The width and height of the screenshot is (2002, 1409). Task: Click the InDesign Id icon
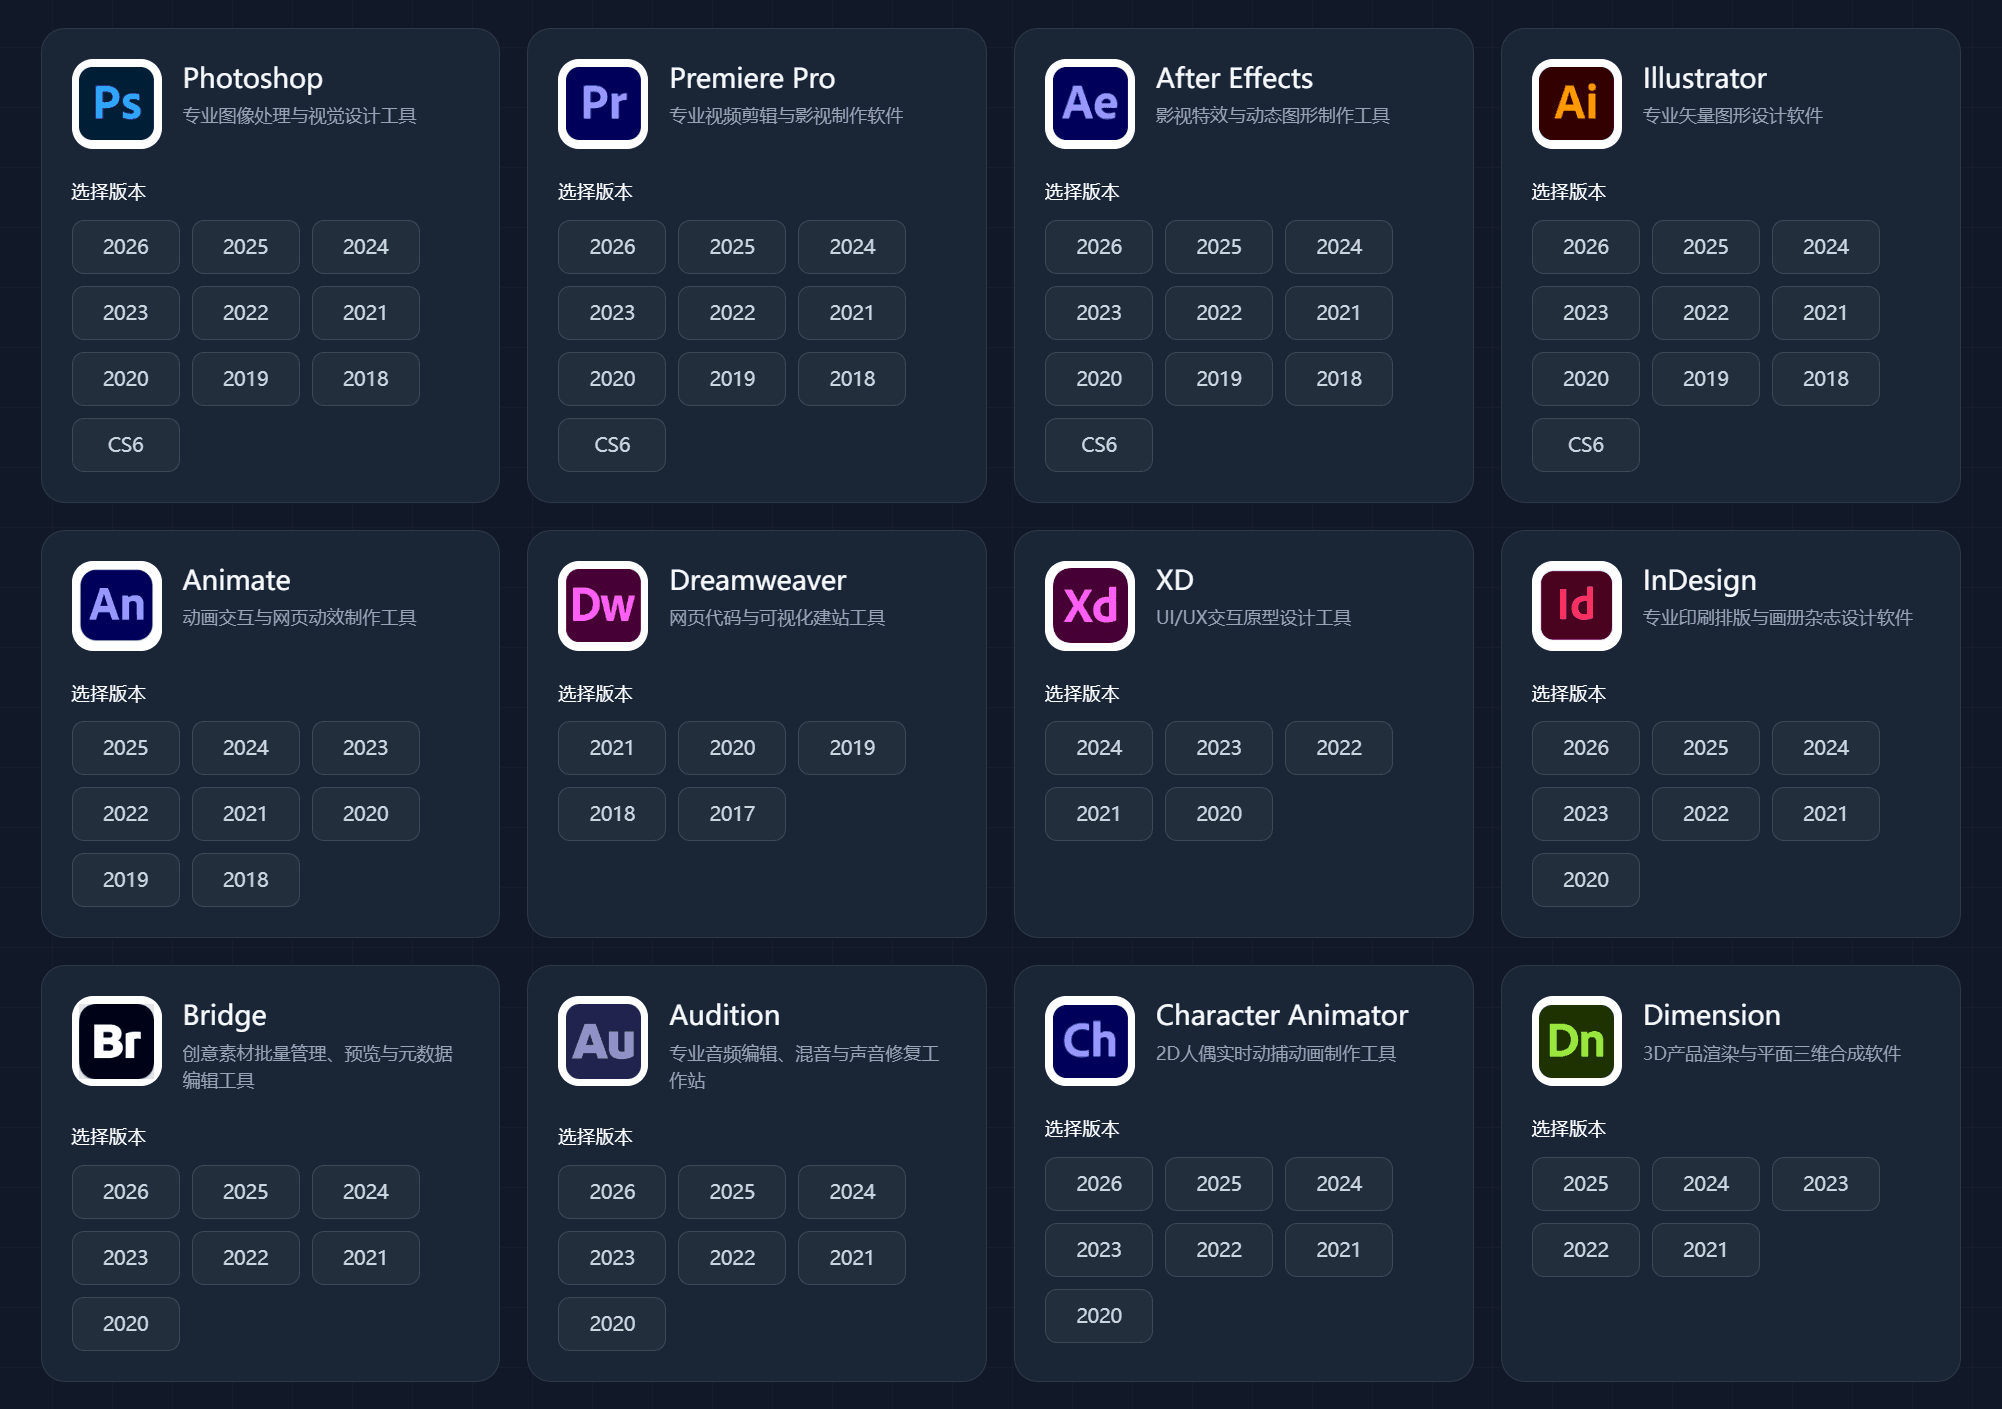click(1577, 606)
